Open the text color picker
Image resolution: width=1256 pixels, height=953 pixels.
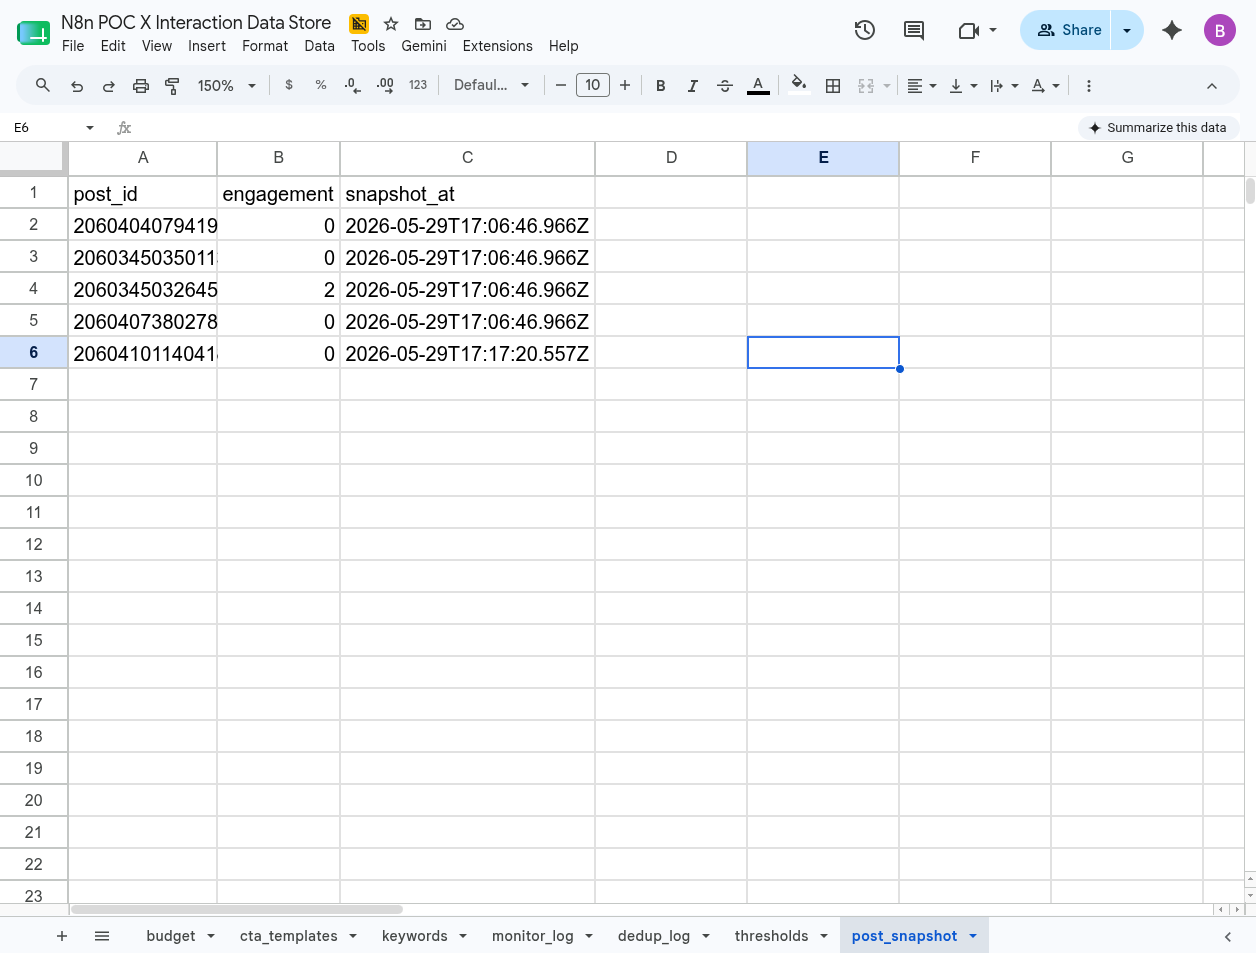(758, 86)
